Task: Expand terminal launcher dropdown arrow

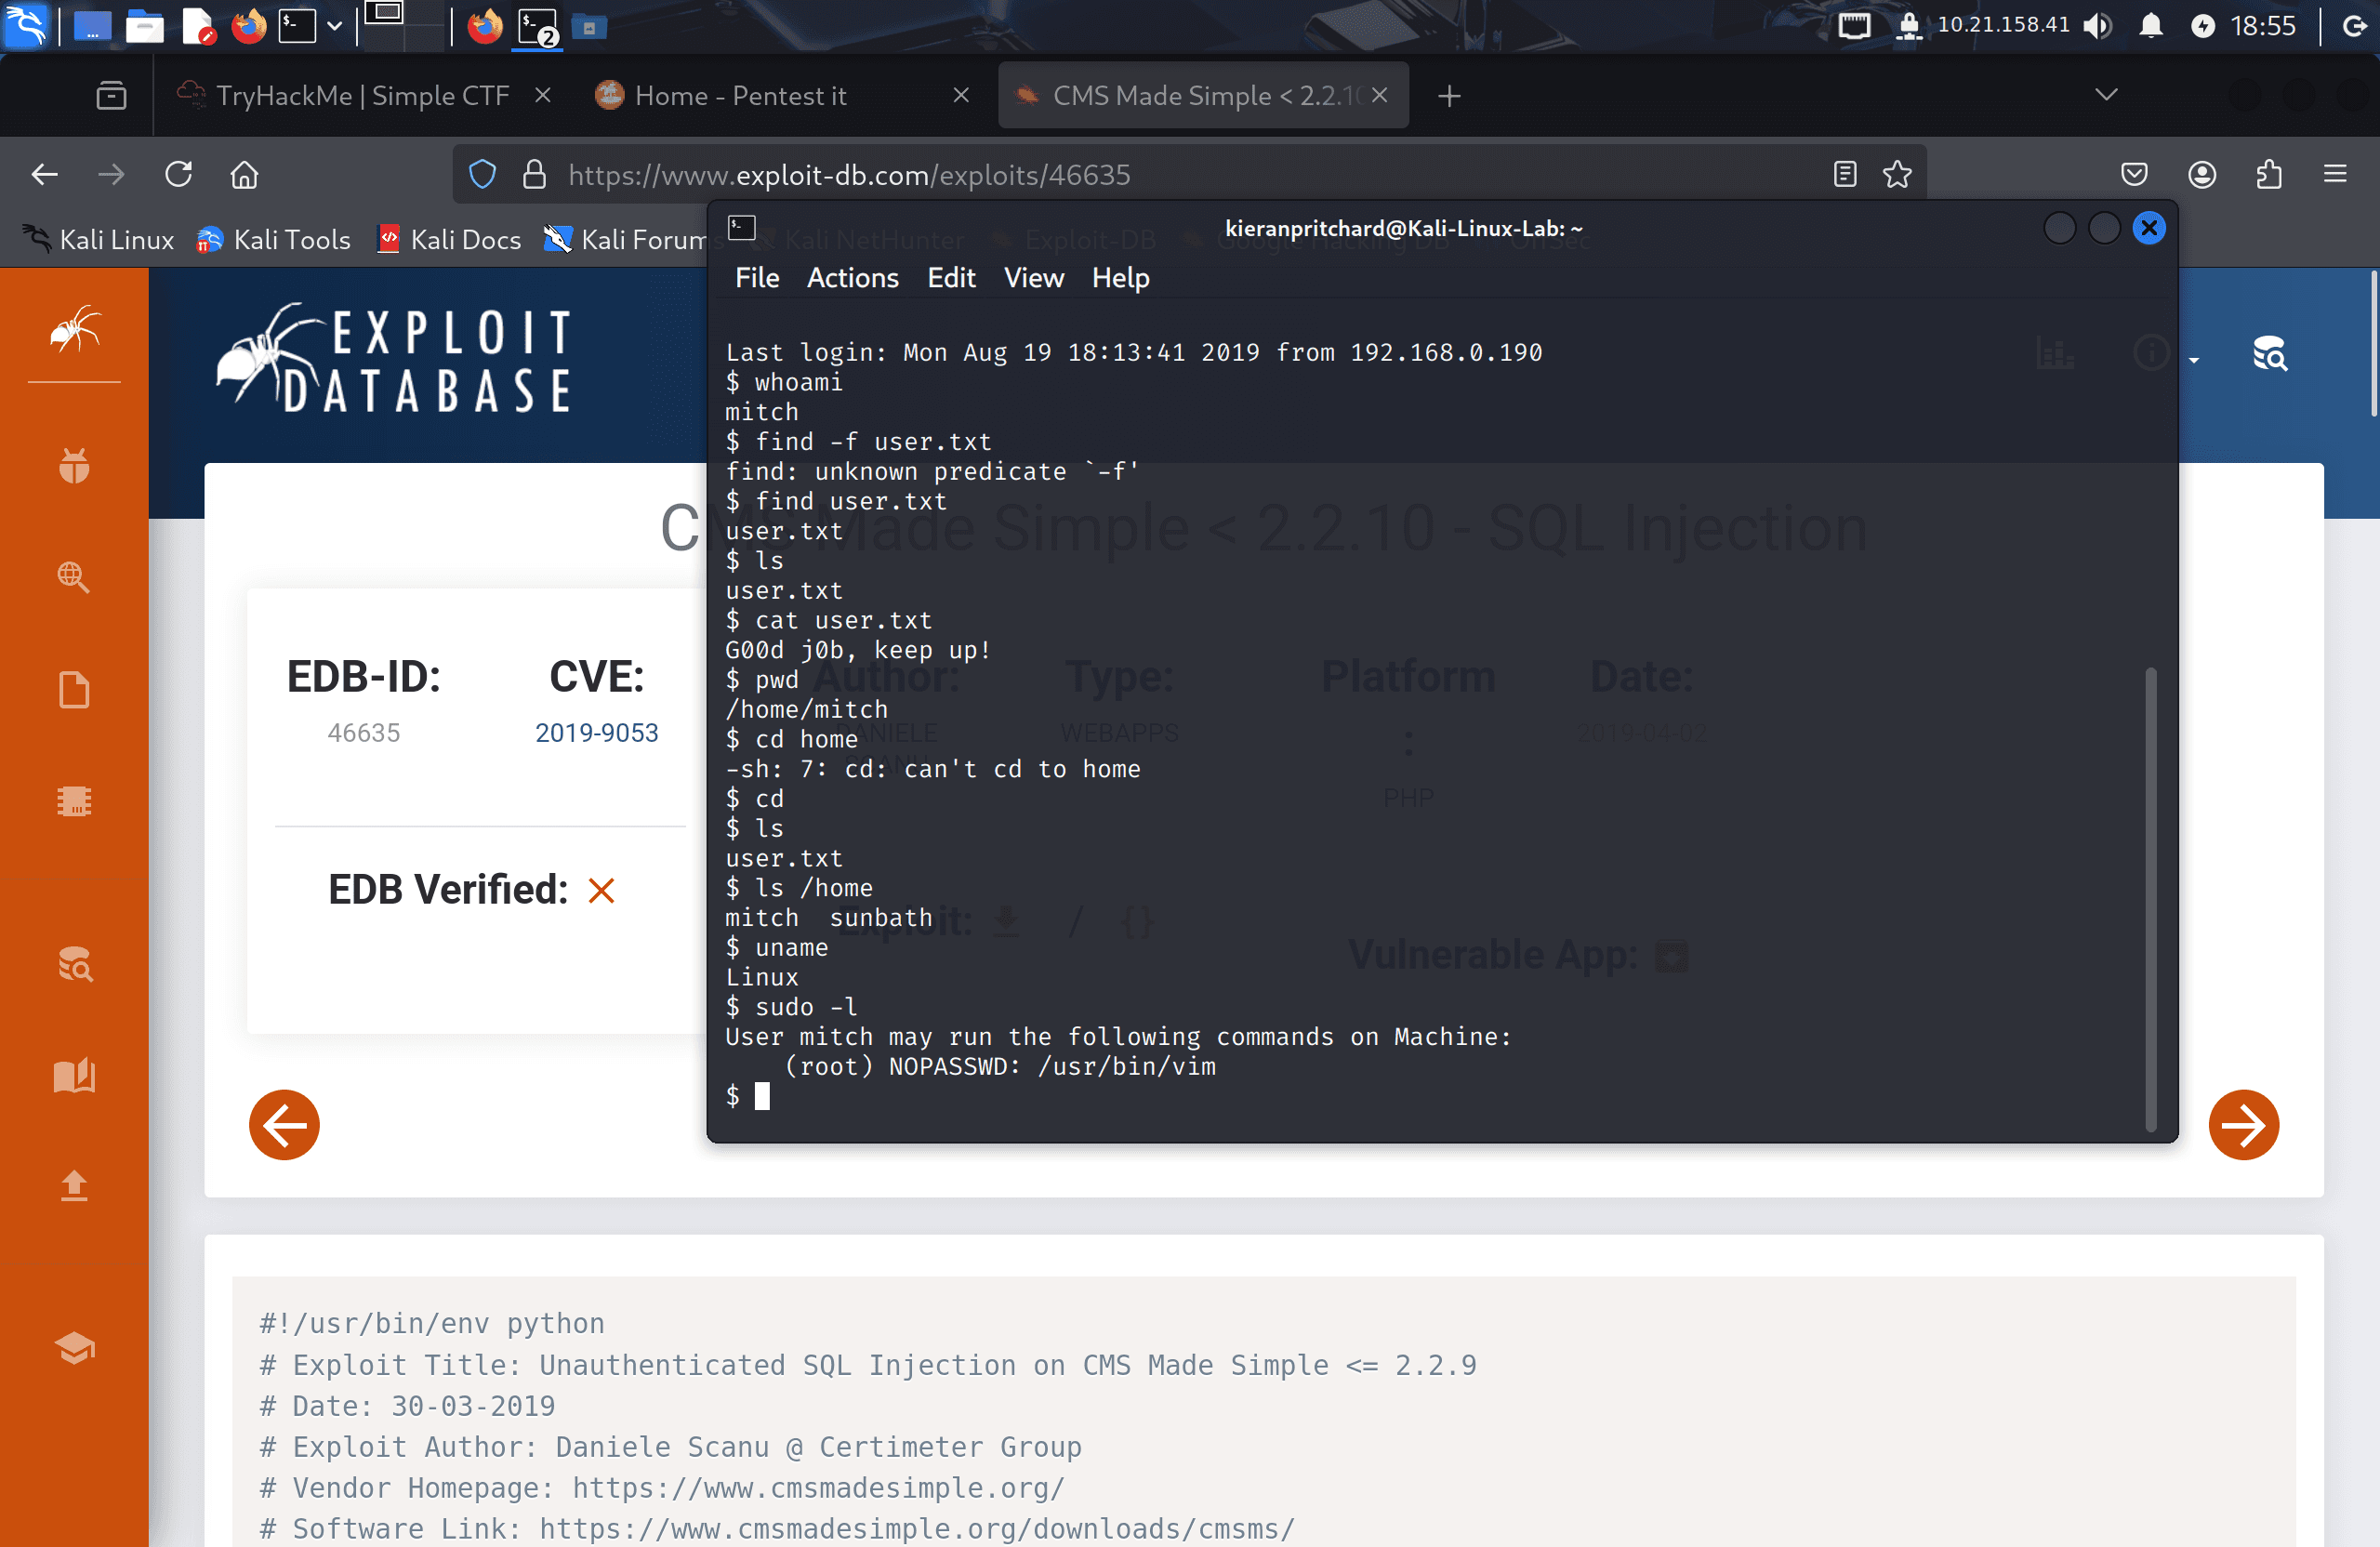Action: coord(335,27)
